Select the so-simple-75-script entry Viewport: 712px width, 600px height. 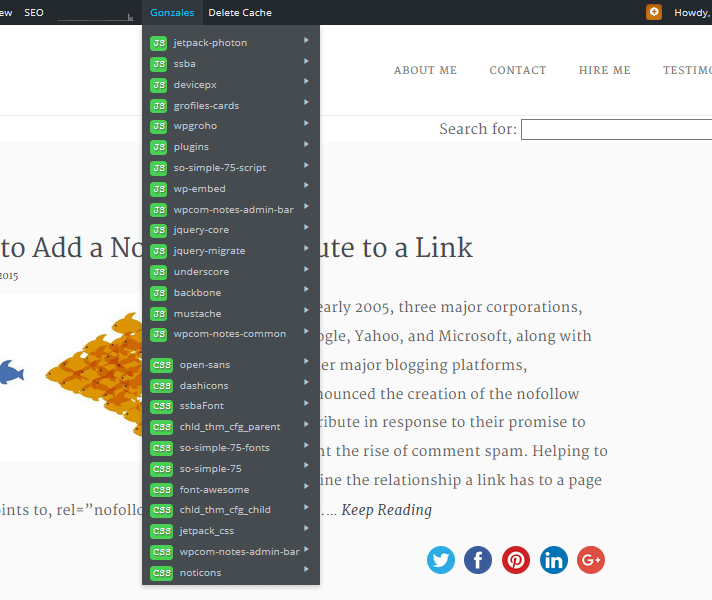(x=231, y=168)
